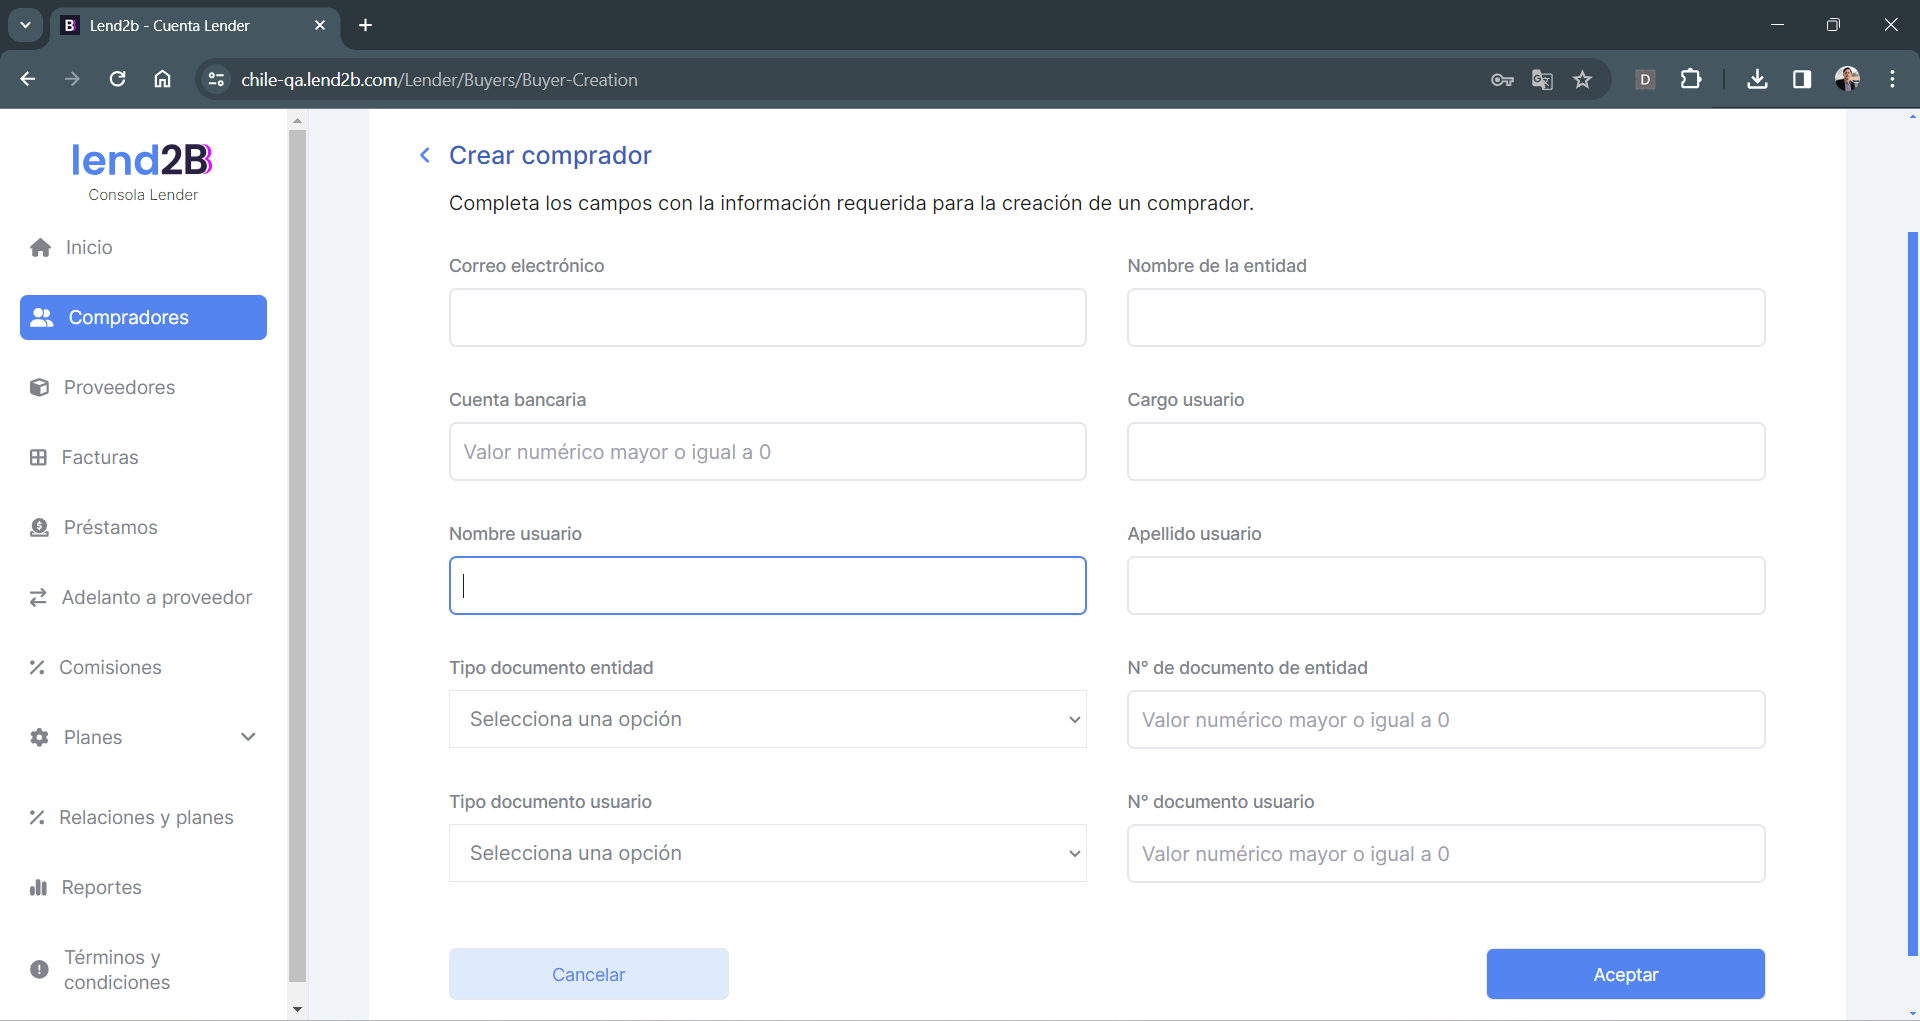Viewport: 1920px width, 1021px height.
Task: Go to the Compradores section
Action: click(143, 317)
